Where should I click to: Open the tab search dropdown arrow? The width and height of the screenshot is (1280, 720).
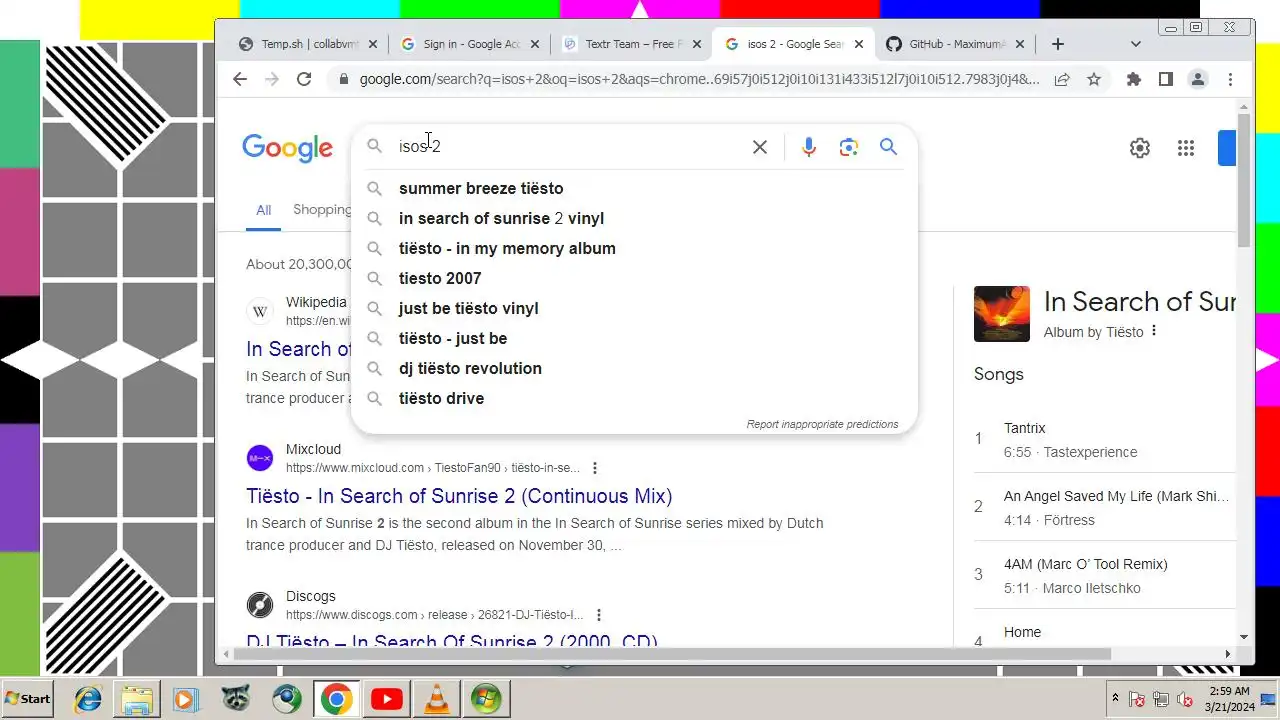click(1135, 44)
